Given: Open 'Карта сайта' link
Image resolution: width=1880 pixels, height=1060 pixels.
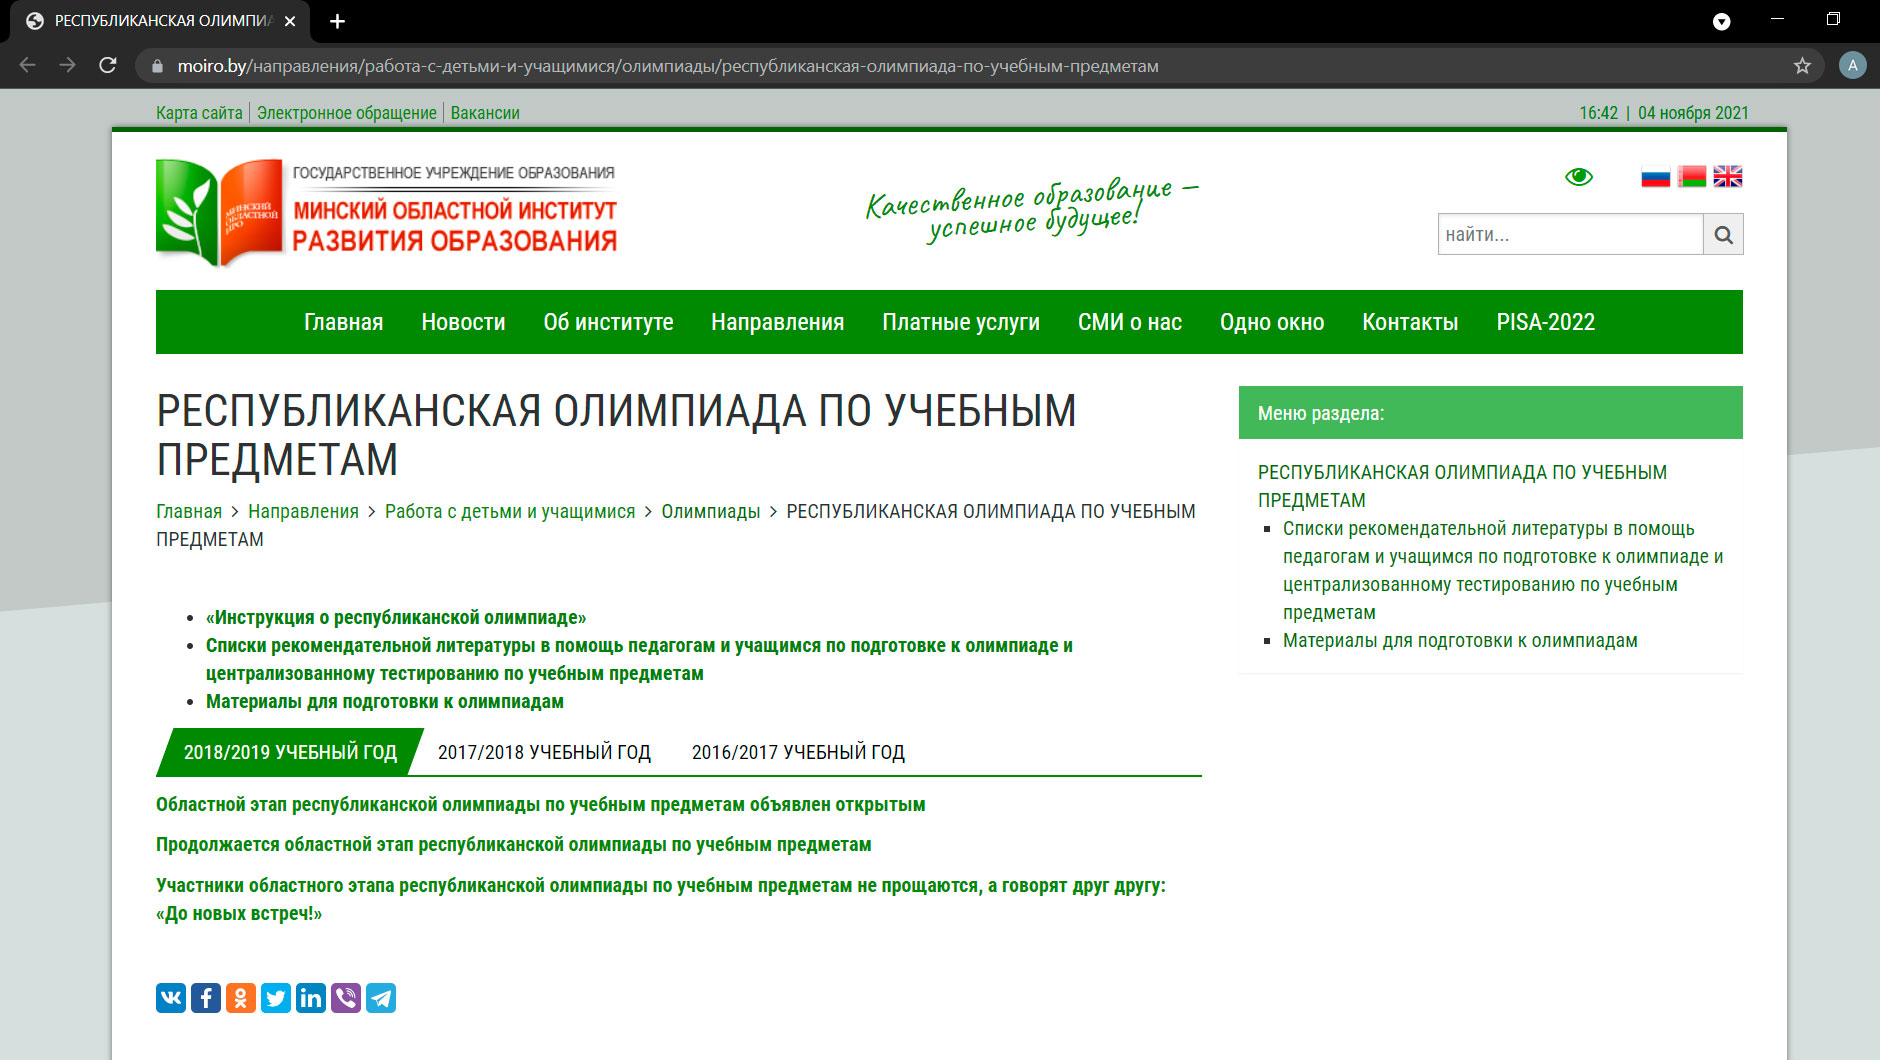Looking at the screenshot, I should (199, 113).
